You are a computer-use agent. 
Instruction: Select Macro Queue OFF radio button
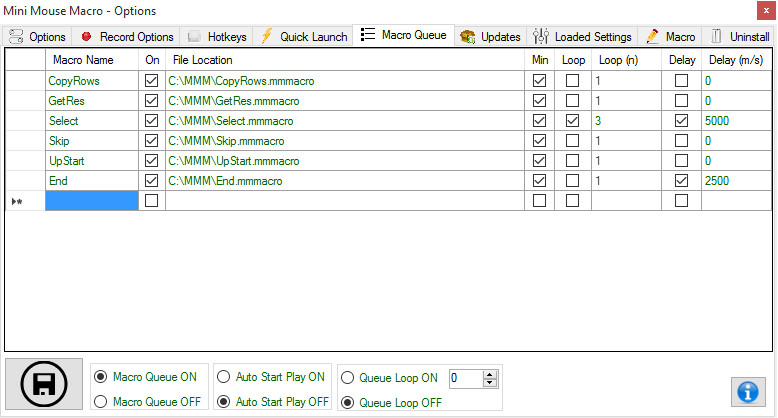pos(101,402)
